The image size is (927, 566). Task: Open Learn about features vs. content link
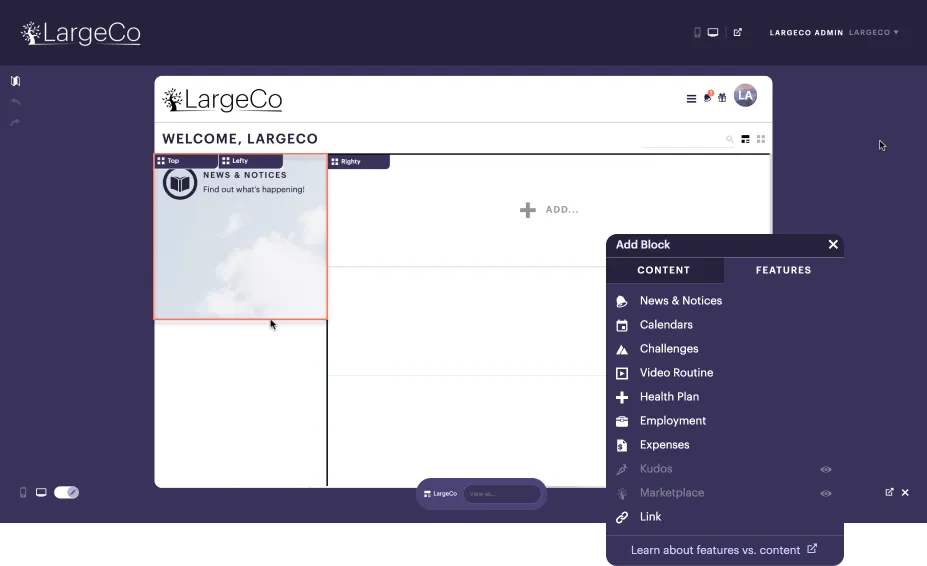coord(724,550)
